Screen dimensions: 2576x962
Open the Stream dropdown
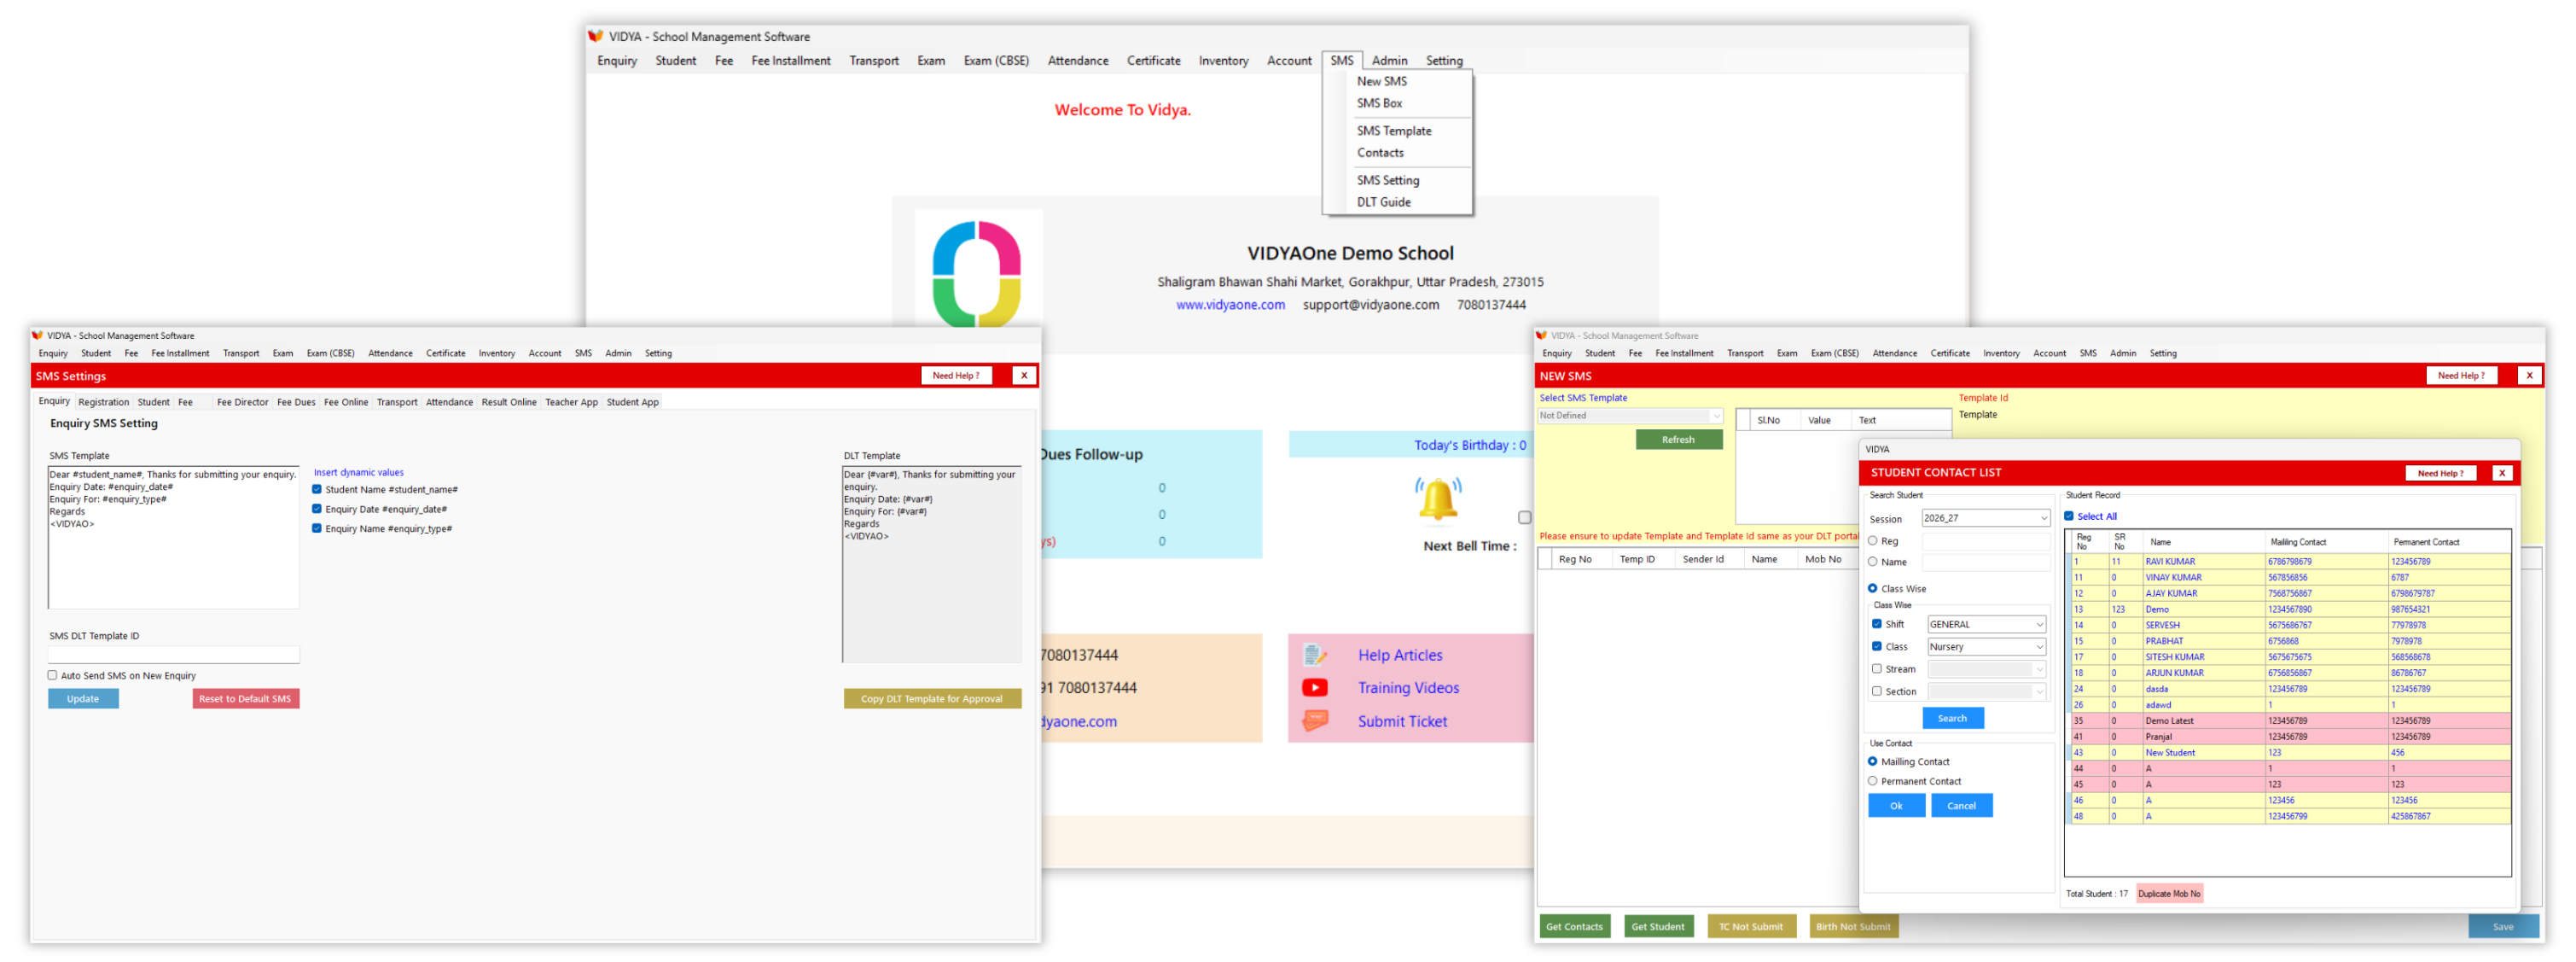coord(1987,669)
